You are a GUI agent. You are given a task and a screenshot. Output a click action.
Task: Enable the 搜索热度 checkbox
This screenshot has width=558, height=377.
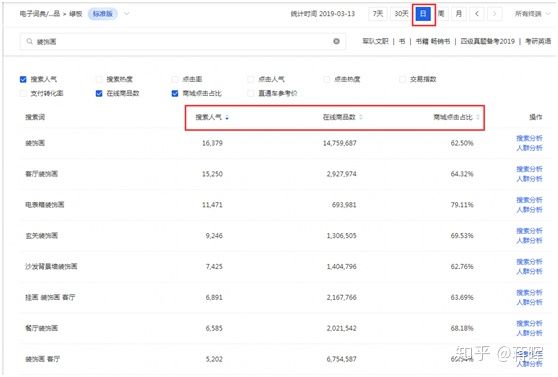99,79
